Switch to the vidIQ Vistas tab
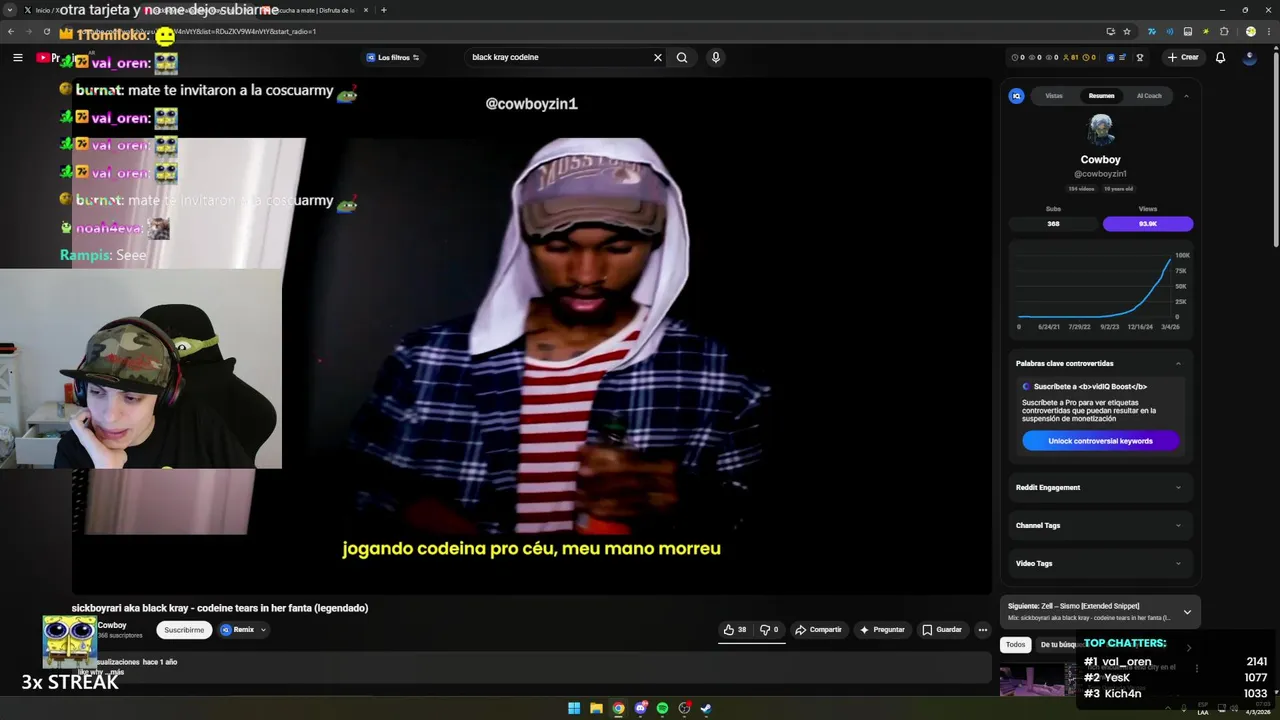The width and height of the screenshot is (1280, 720). (1054, 96)
